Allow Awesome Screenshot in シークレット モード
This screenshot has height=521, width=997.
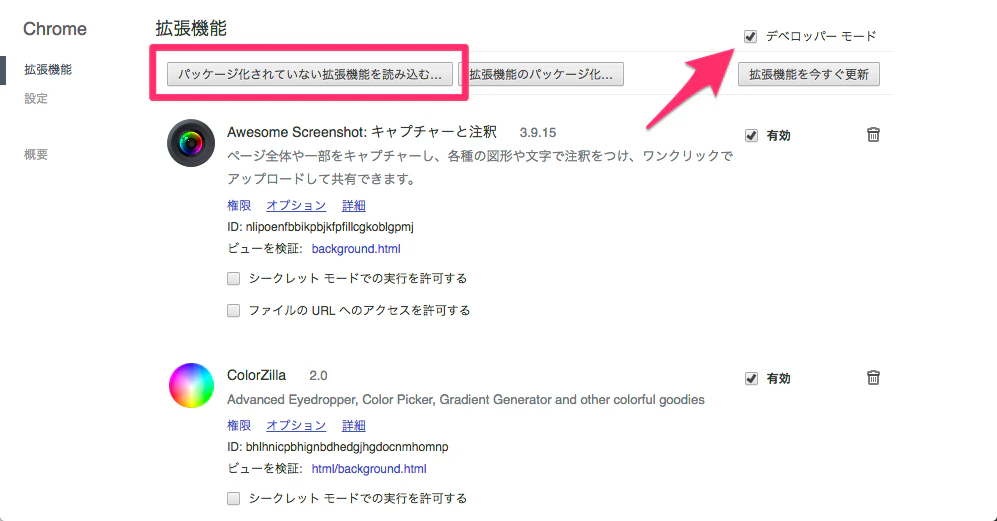click(x=233, y=279)
